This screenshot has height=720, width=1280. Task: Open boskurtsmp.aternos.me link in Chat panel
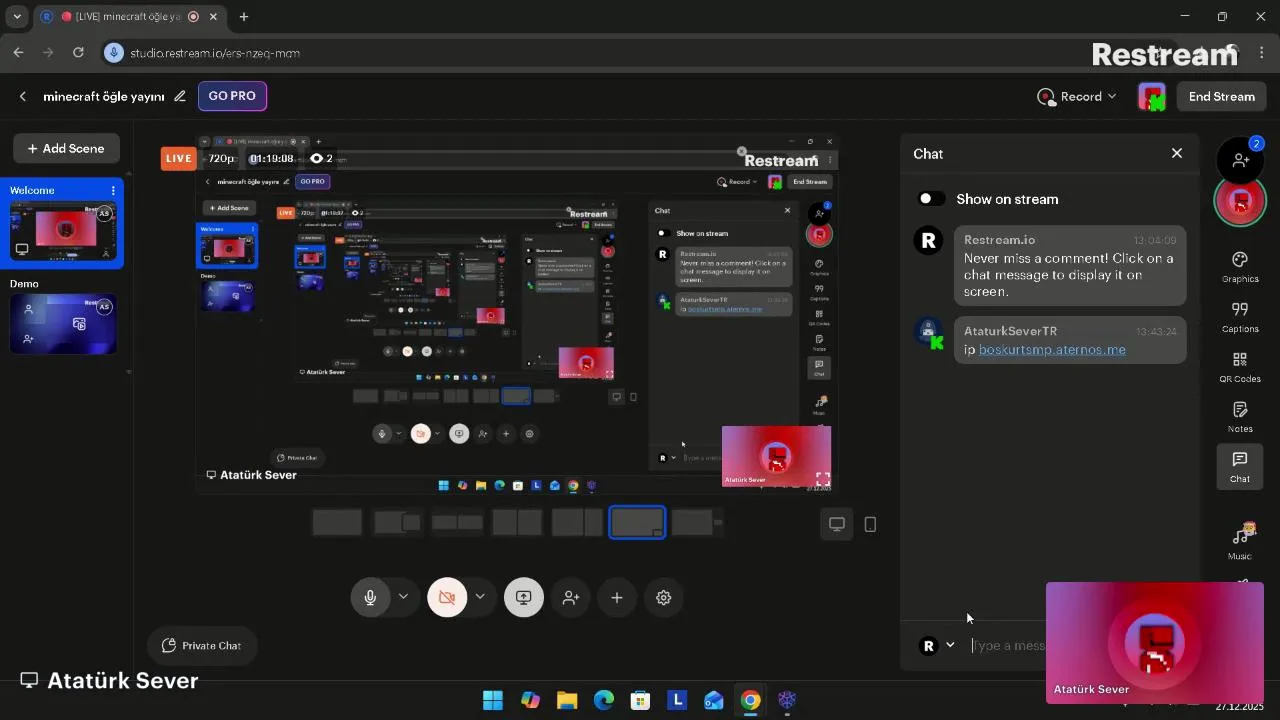(x=1052, y=350)
